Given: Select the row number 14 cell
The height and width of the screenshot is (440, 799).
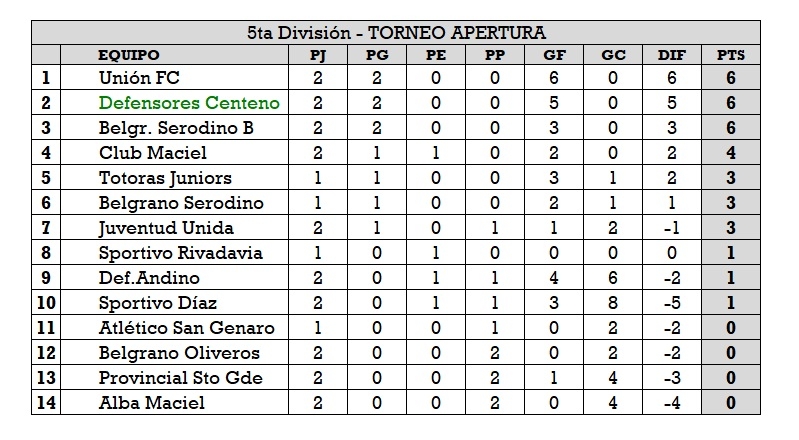Looking at the screenshot, I should (46, 403).
